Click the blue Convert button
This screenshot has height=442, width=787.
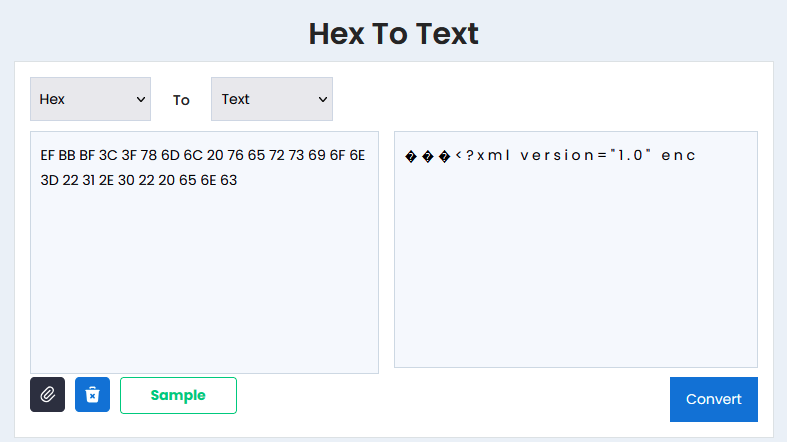[x=713, y=399]
